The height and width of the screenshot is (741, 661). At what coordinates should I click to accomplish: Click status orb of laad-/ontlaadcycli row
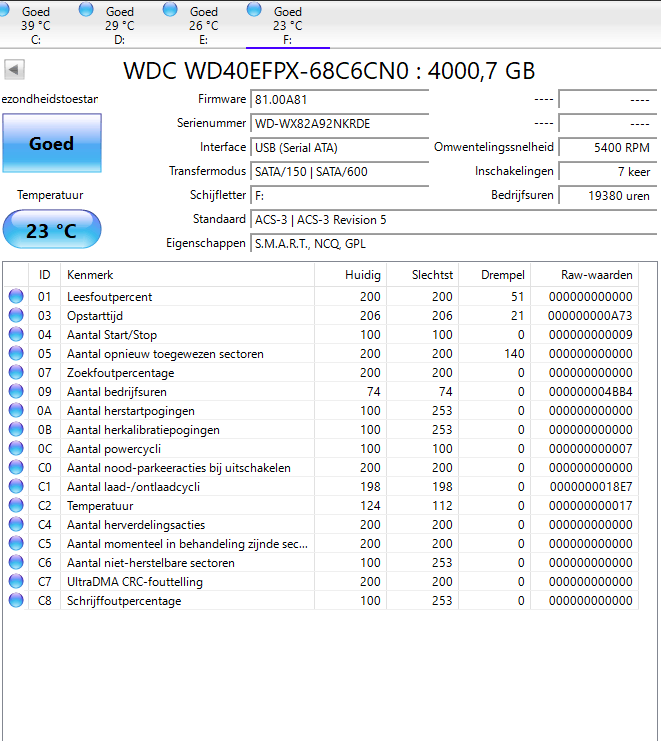coord(16,486)
